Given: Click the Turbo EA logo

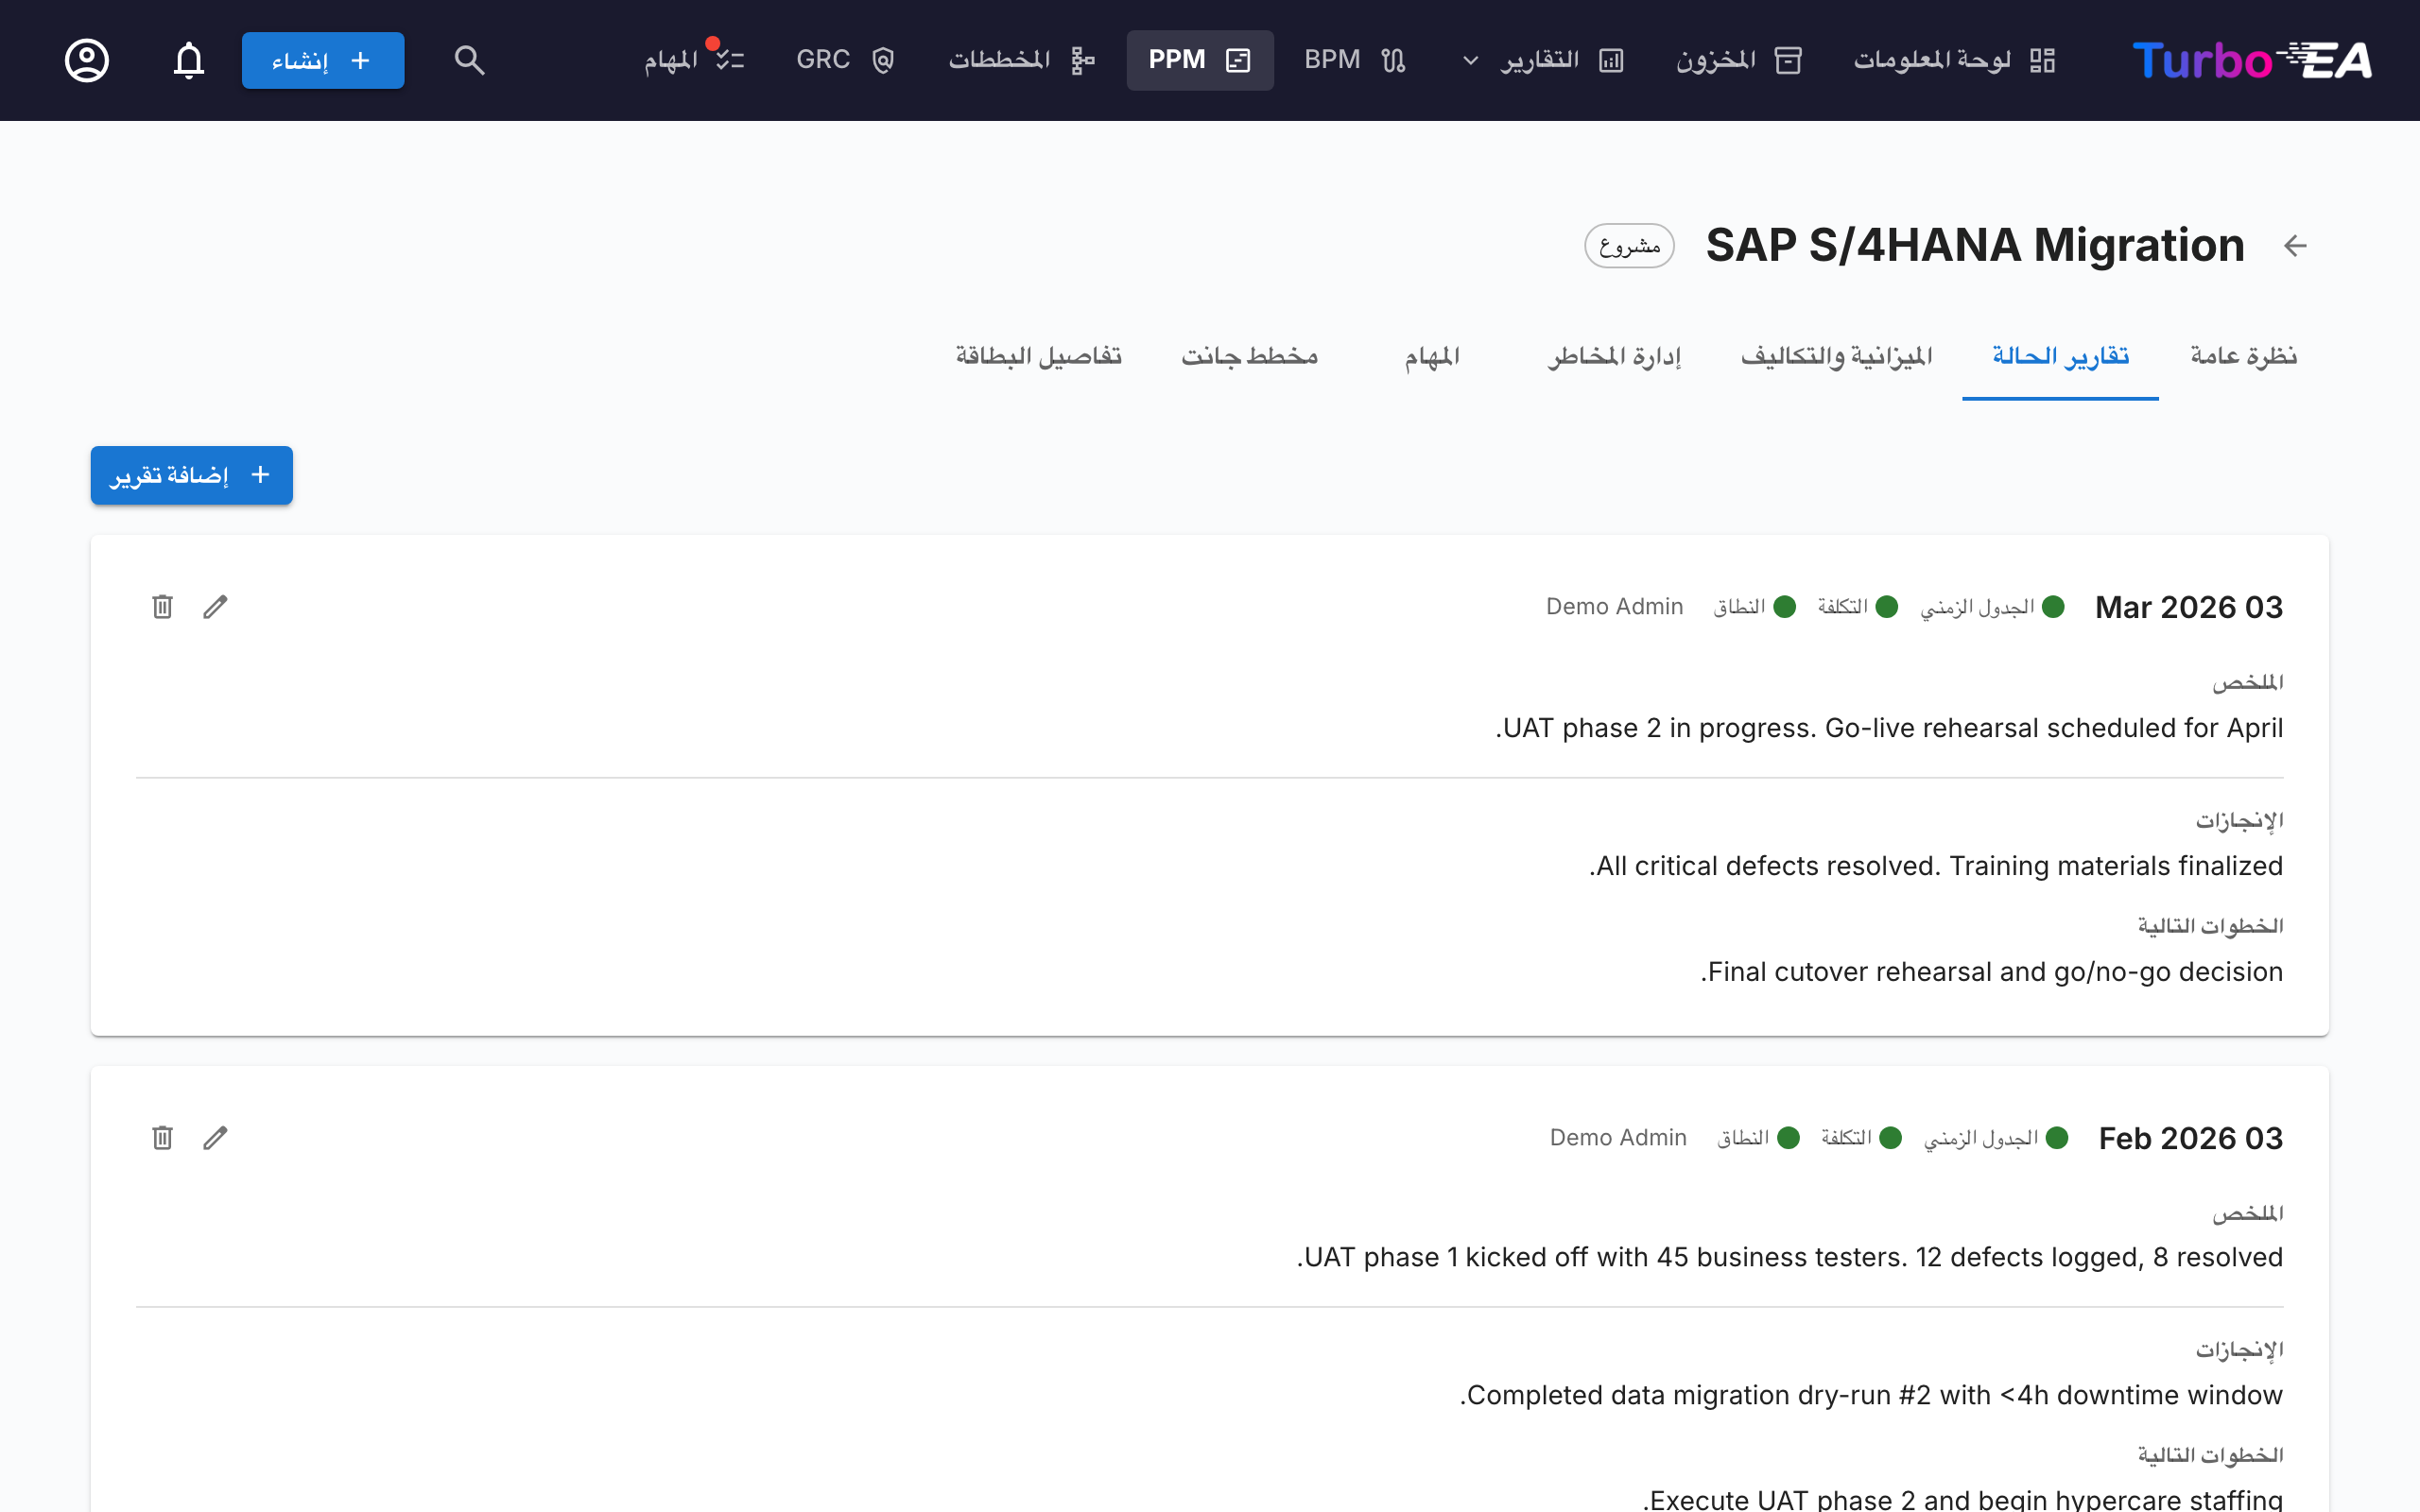Looking at the screenshot, I should 2252,60.
